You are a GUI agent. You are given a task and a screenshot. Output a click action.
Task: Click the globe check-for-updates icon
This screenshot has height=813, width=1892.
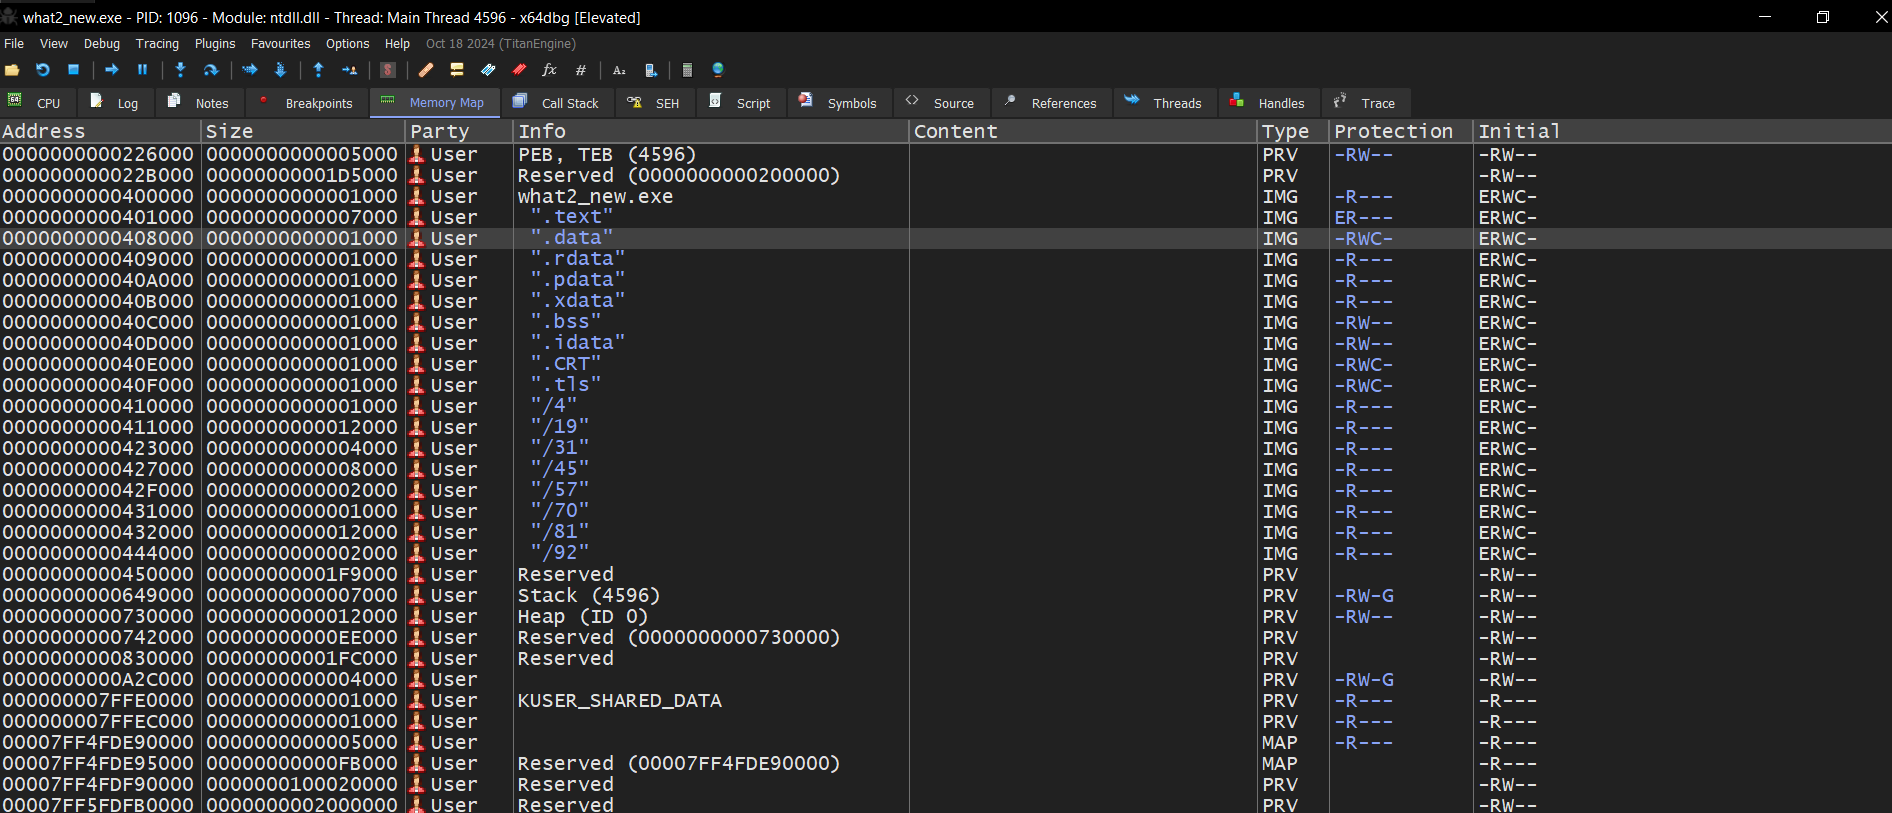pyautogui.click(x=718, y=70)
